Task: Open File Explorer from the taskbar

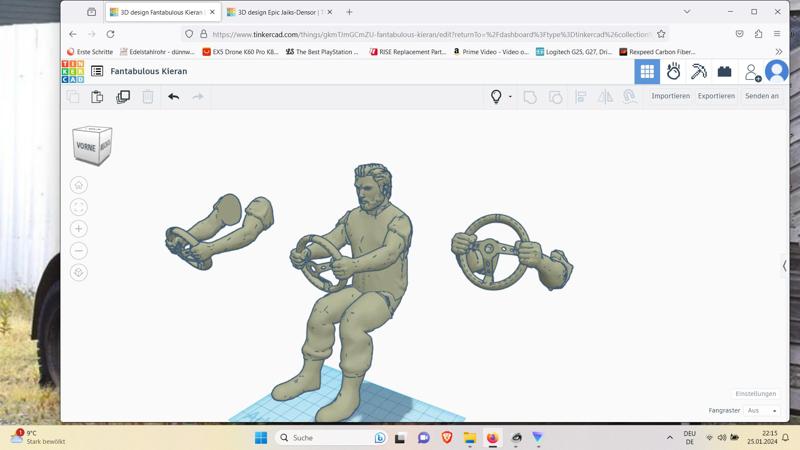Action: pyautogui.click(x=469, y=438)
